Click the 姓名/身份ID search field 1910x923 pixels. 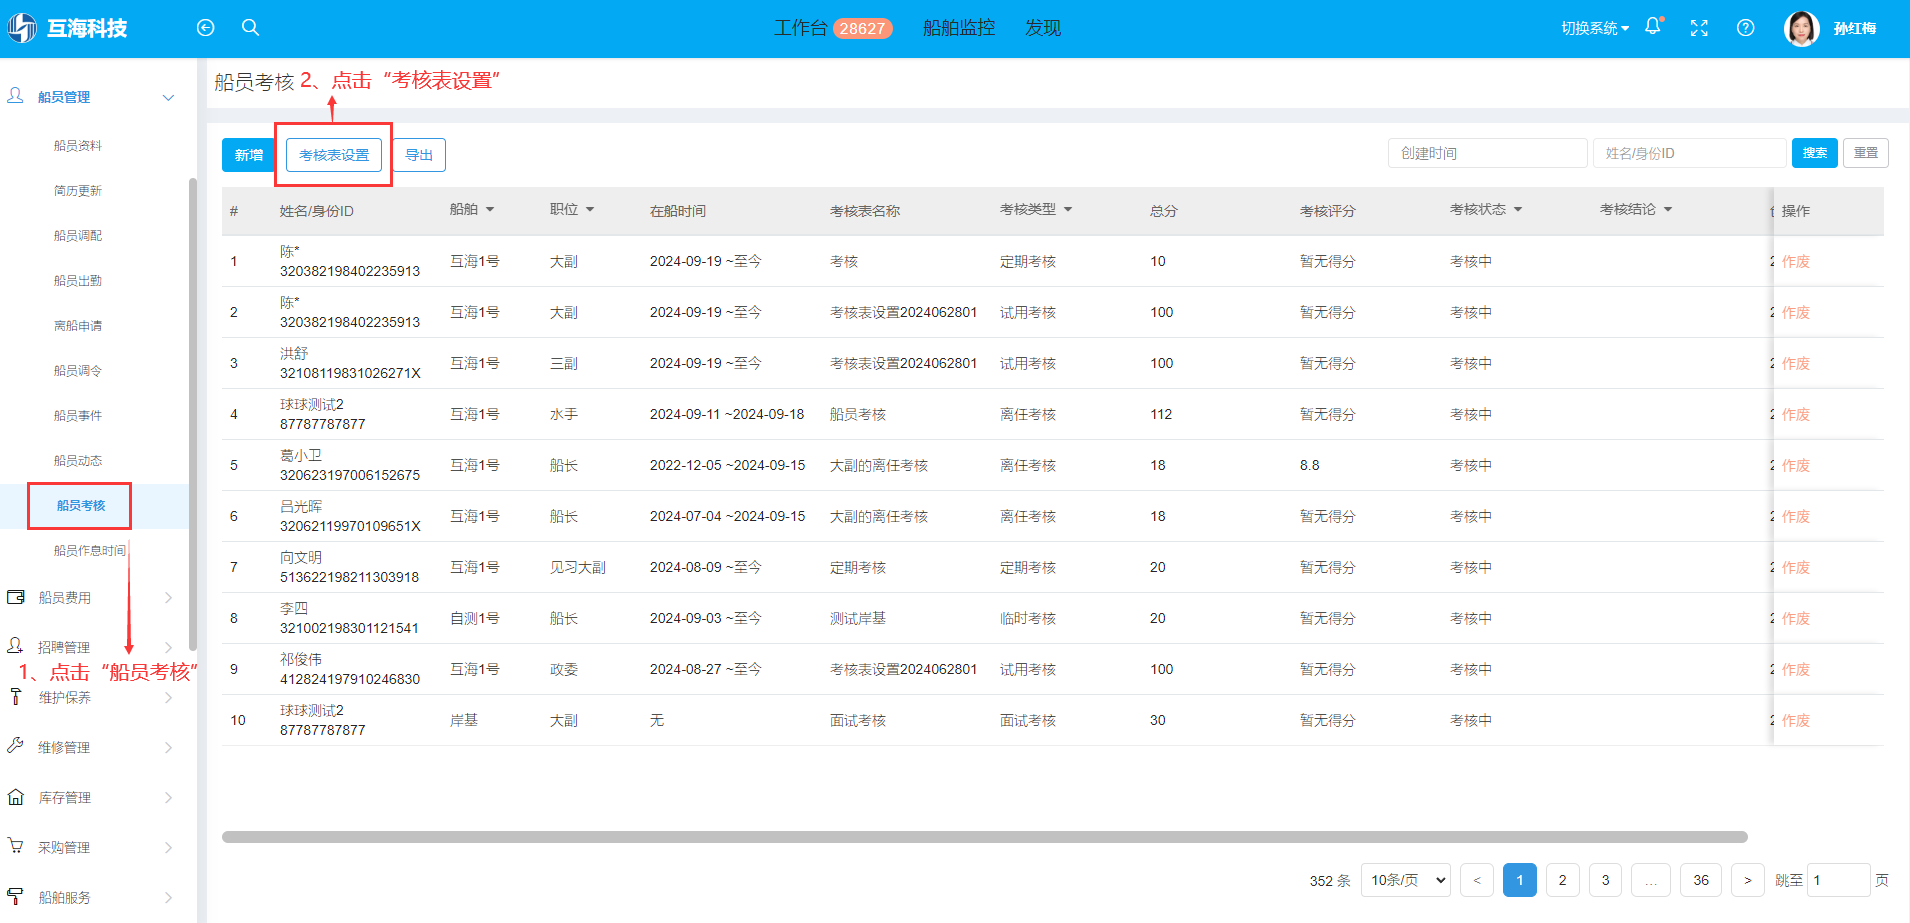[x=1689, y=153]
